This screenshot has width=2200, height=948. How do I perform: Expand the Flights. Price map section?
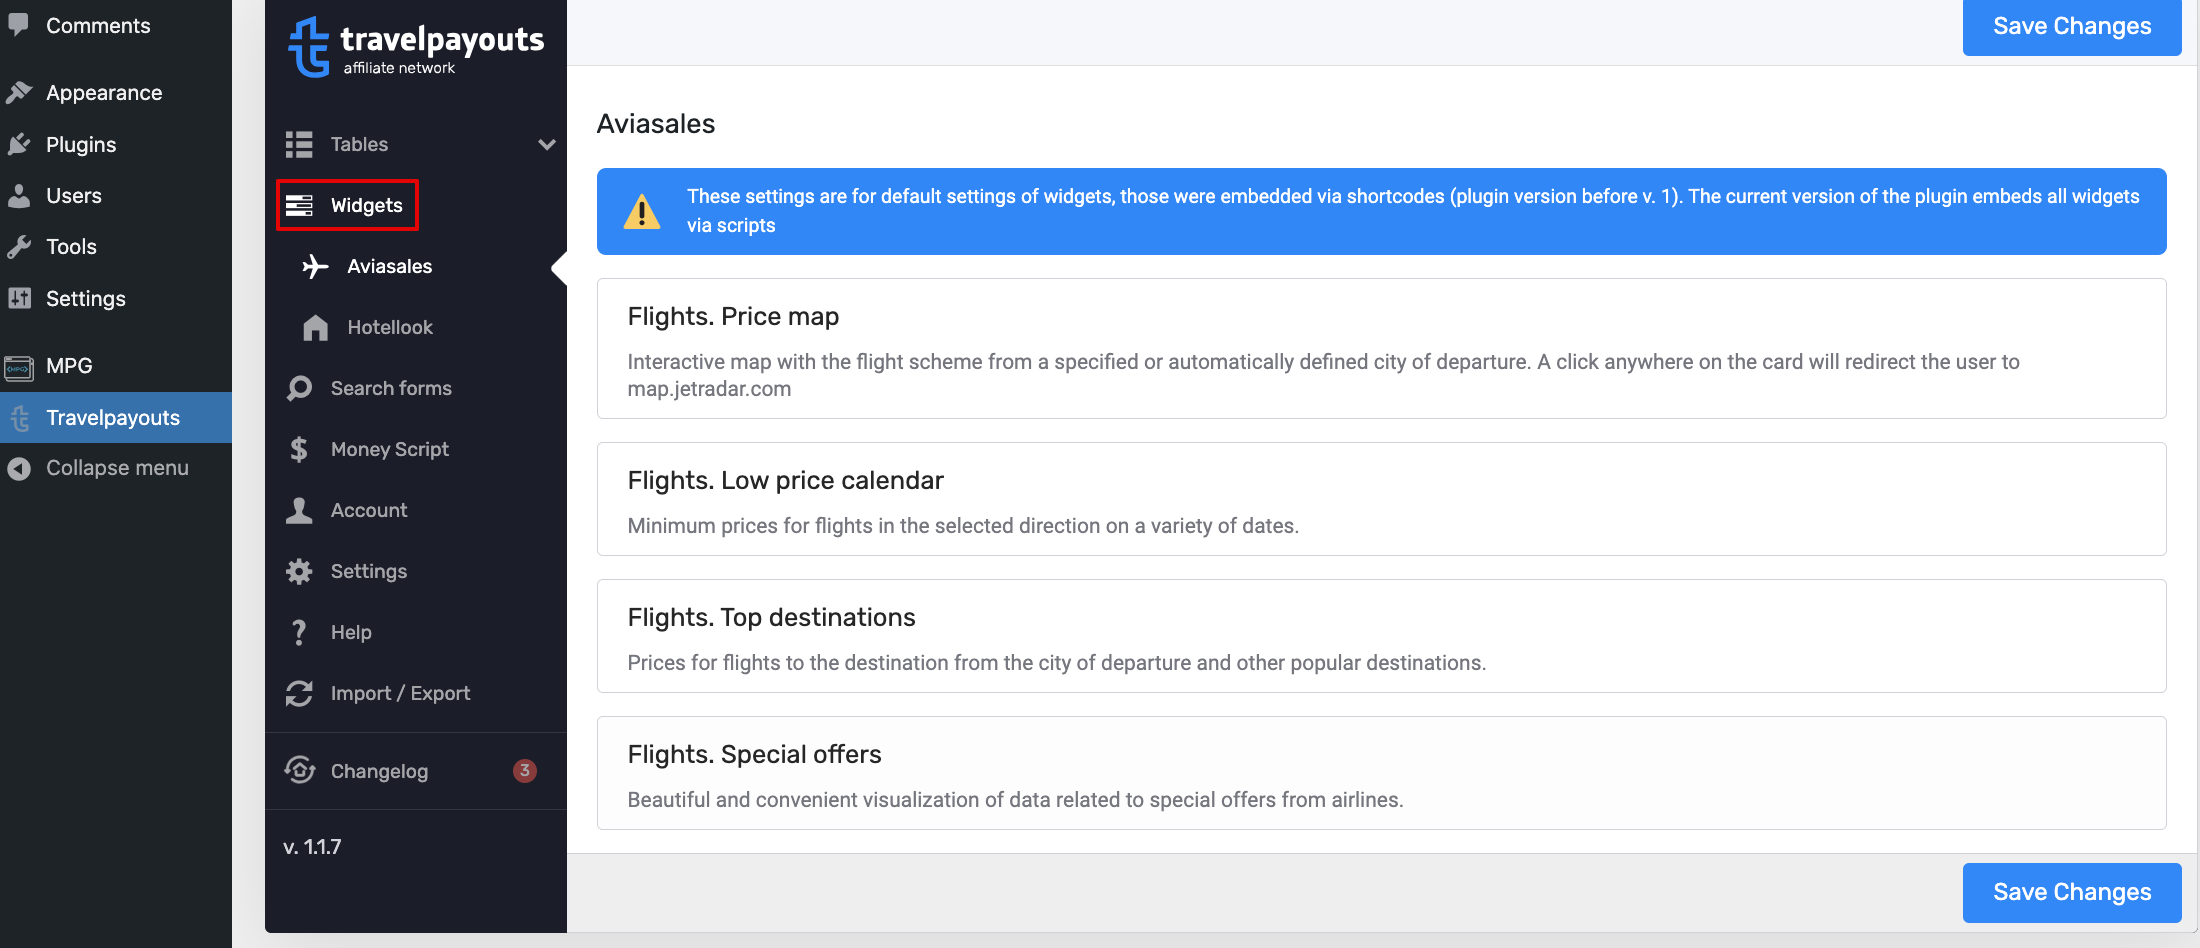tap(1381, 348)
